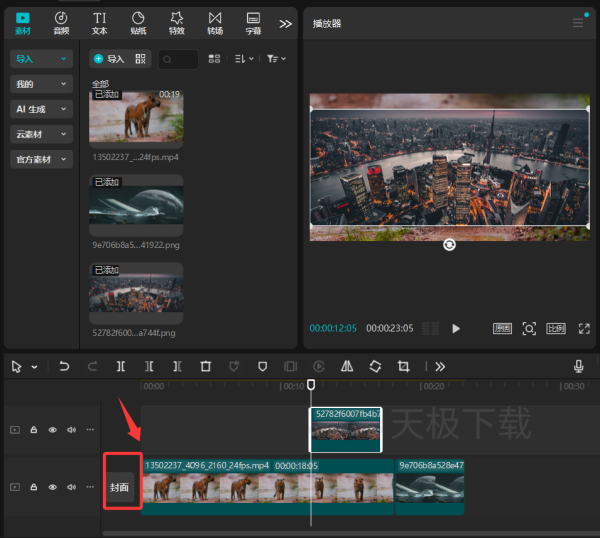Open the 特效 effects tab
Screen dimensions: 600x538
coord(177,24)
